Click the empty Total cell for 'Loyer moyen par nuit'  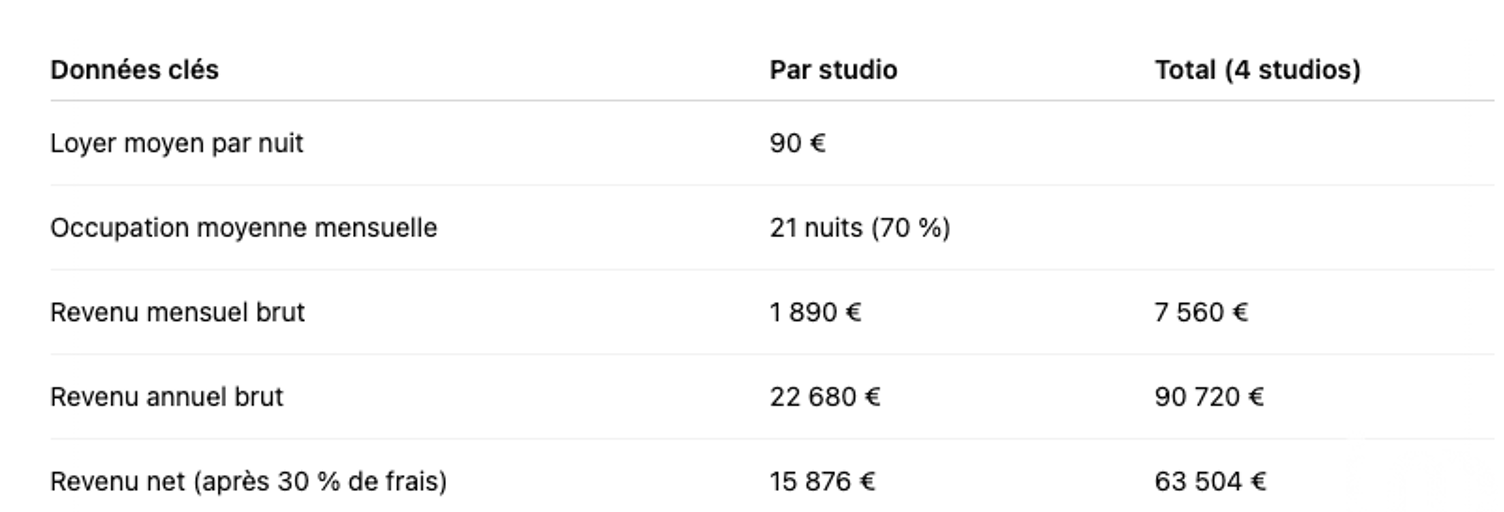coord(1300,144)
